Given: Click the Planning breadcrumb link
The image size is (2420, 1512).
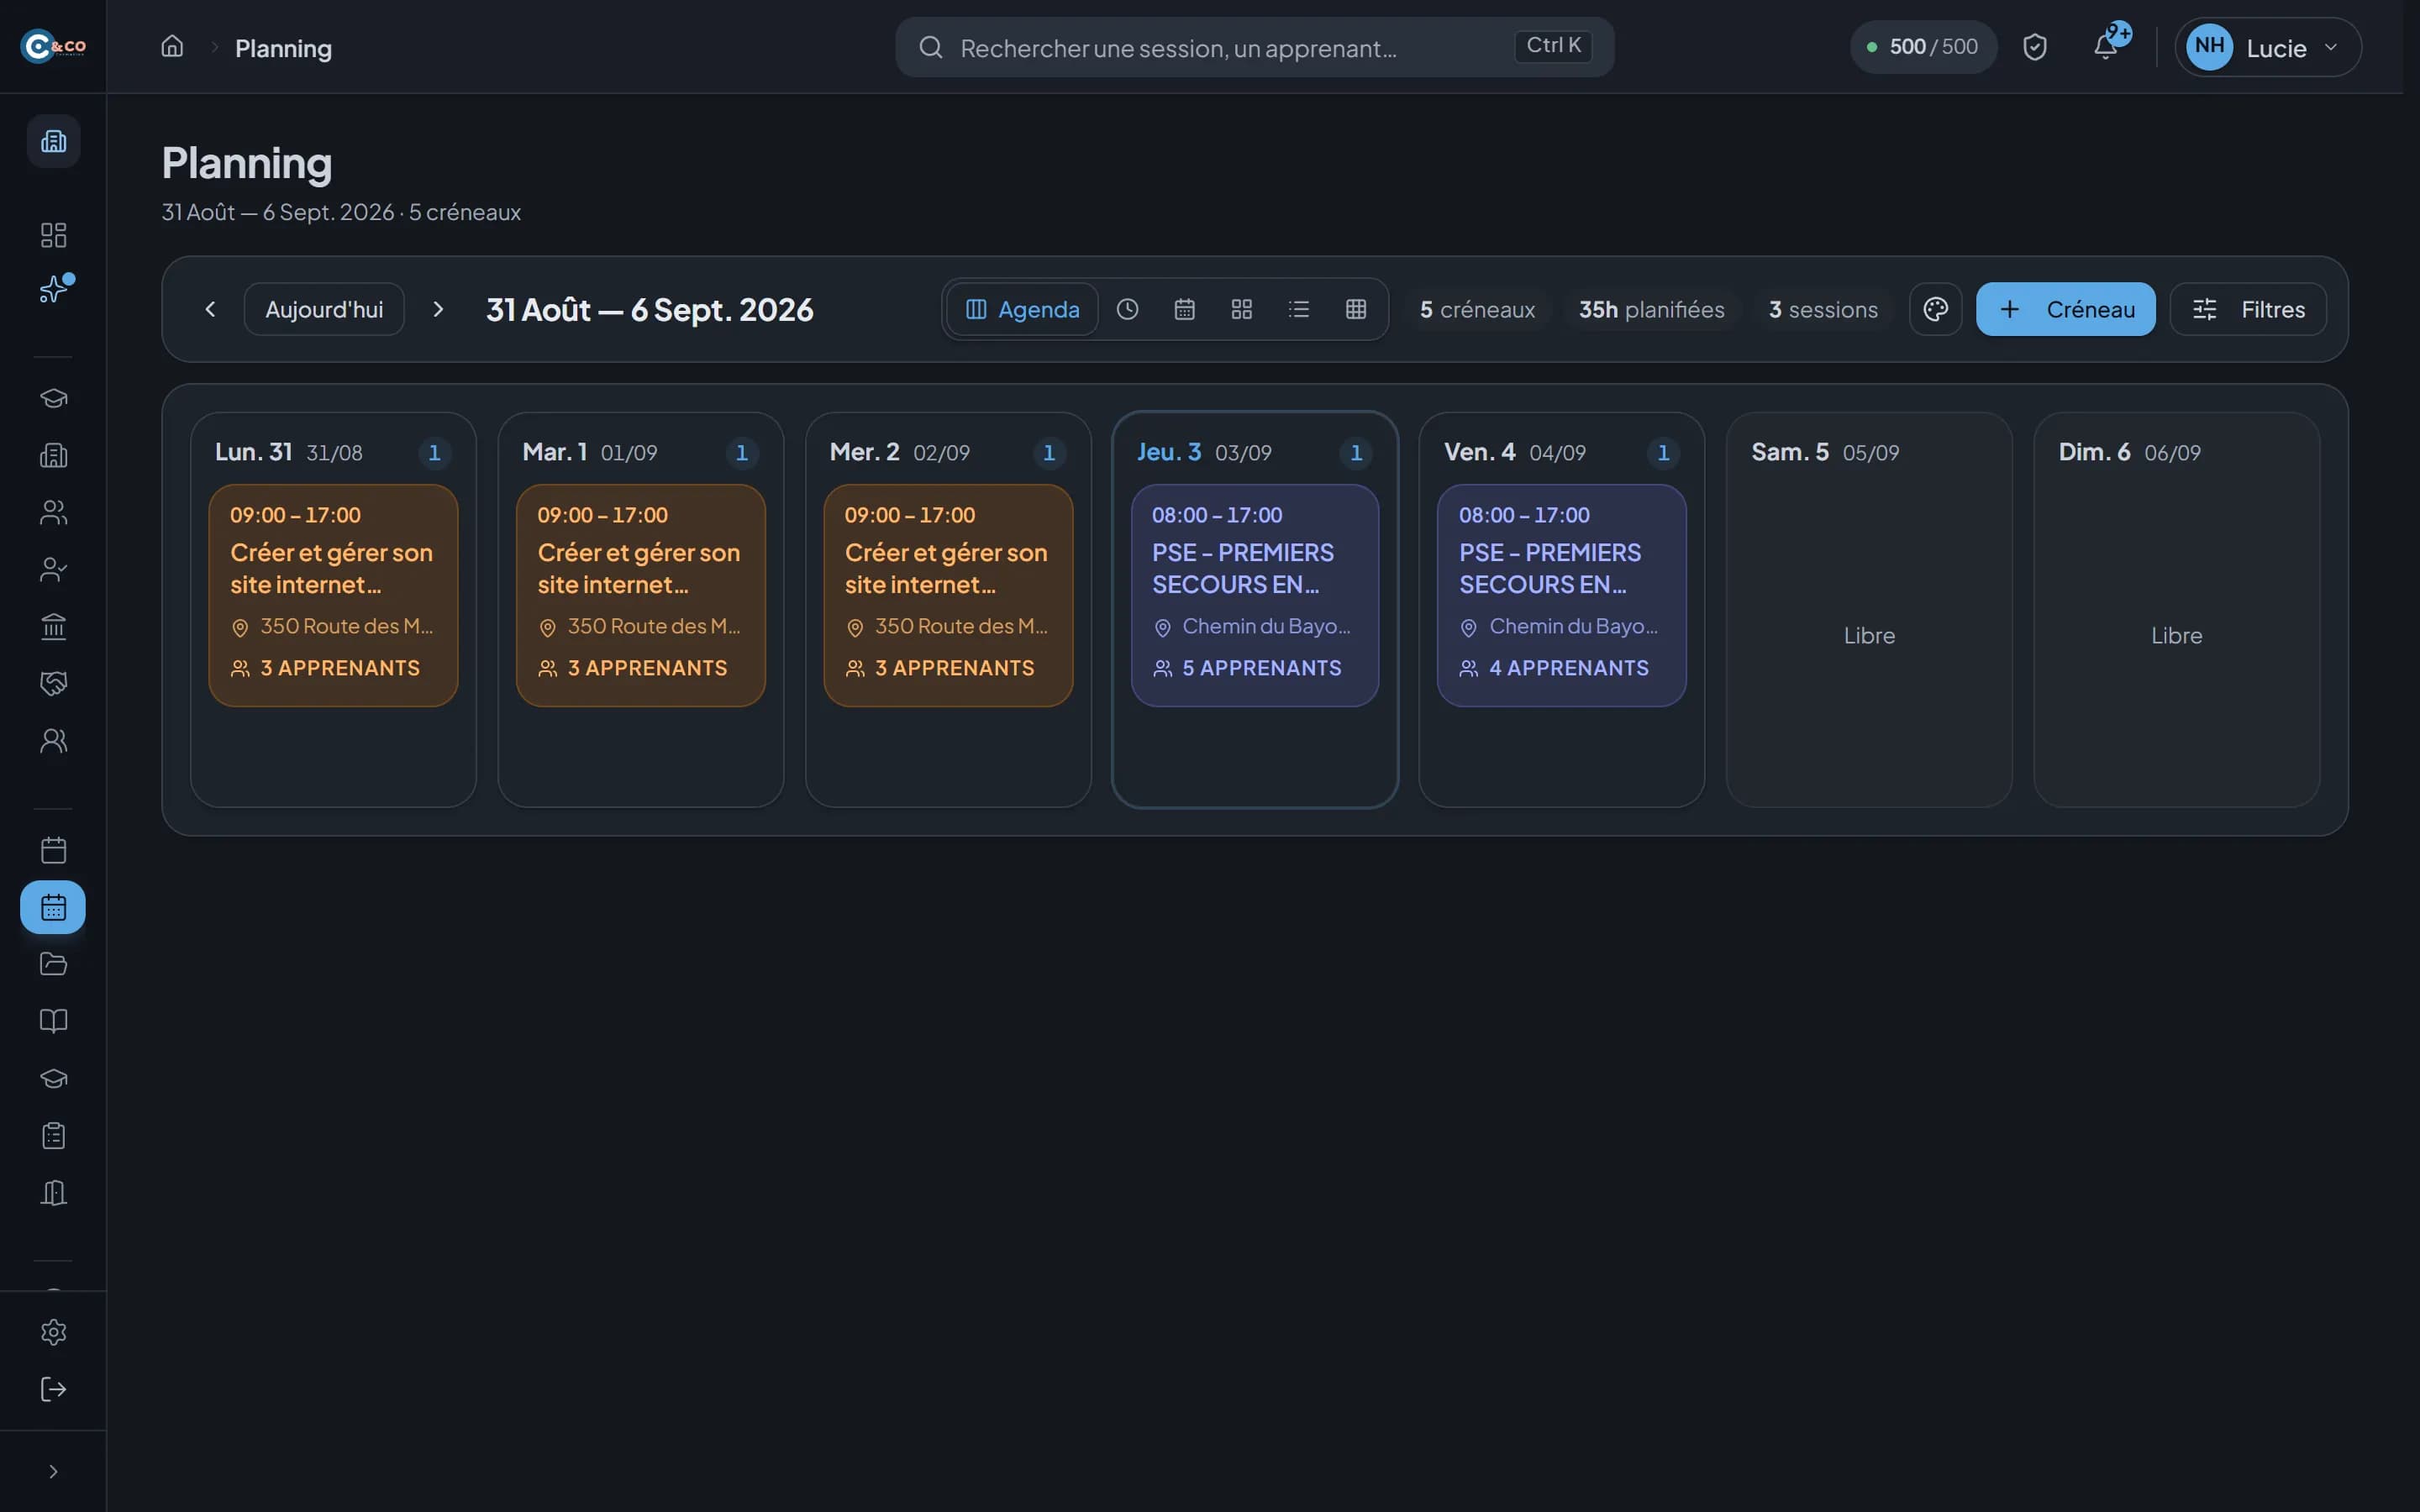Looking at the screenshot, I should click(x=283, y=48).
